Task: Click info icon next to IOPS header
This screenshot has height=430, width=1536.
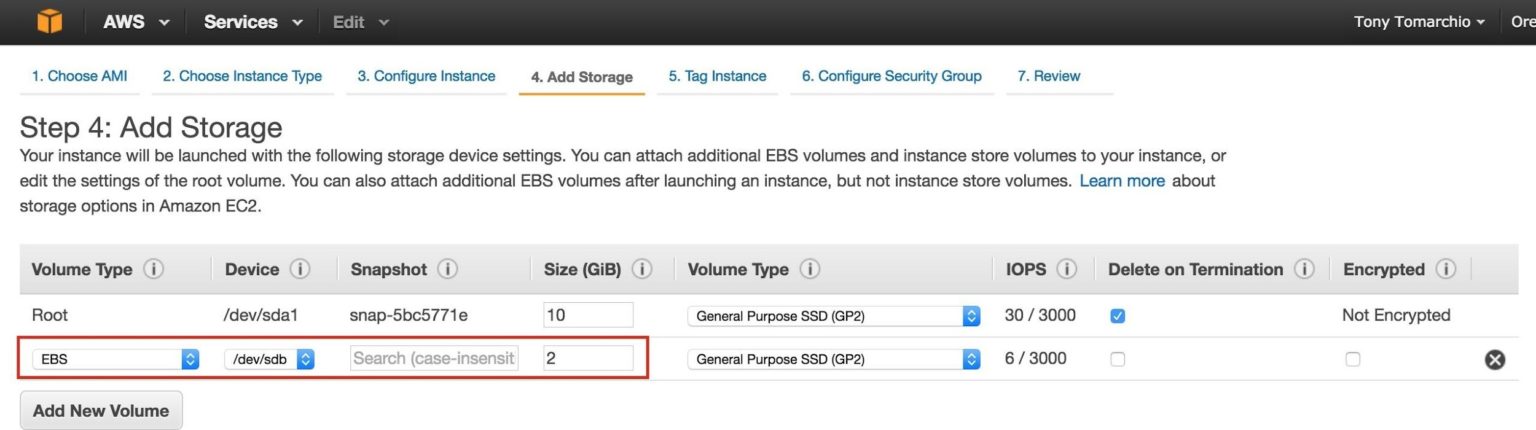Action: pos(1067,270)
